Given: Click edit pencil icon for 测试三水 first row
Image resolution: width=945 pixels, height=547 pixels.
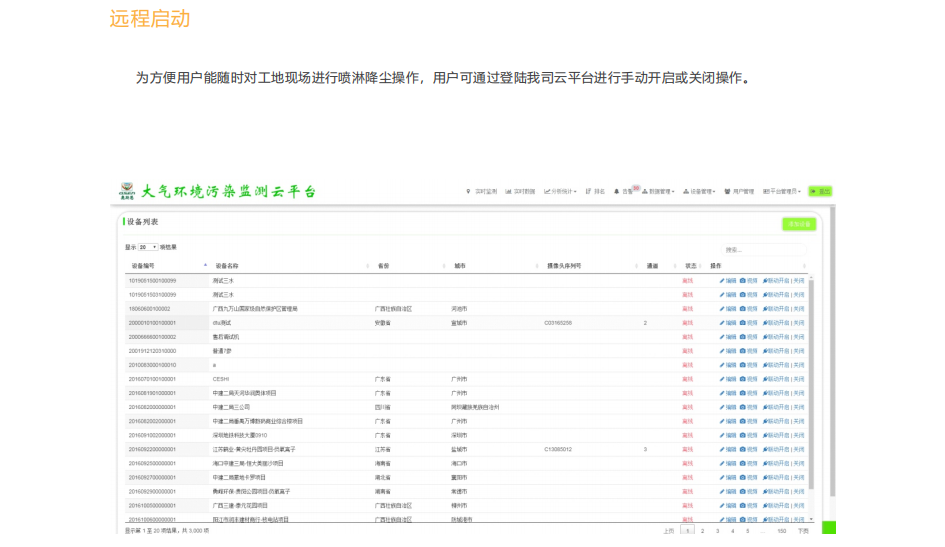Looking at the screenshot, I should pyautogui.click(x=722, y=281).
